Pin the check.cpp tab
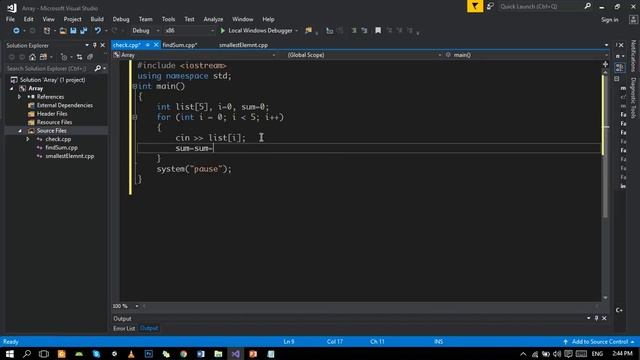Viewport: 640px width, 360px height. click(147, 45)
